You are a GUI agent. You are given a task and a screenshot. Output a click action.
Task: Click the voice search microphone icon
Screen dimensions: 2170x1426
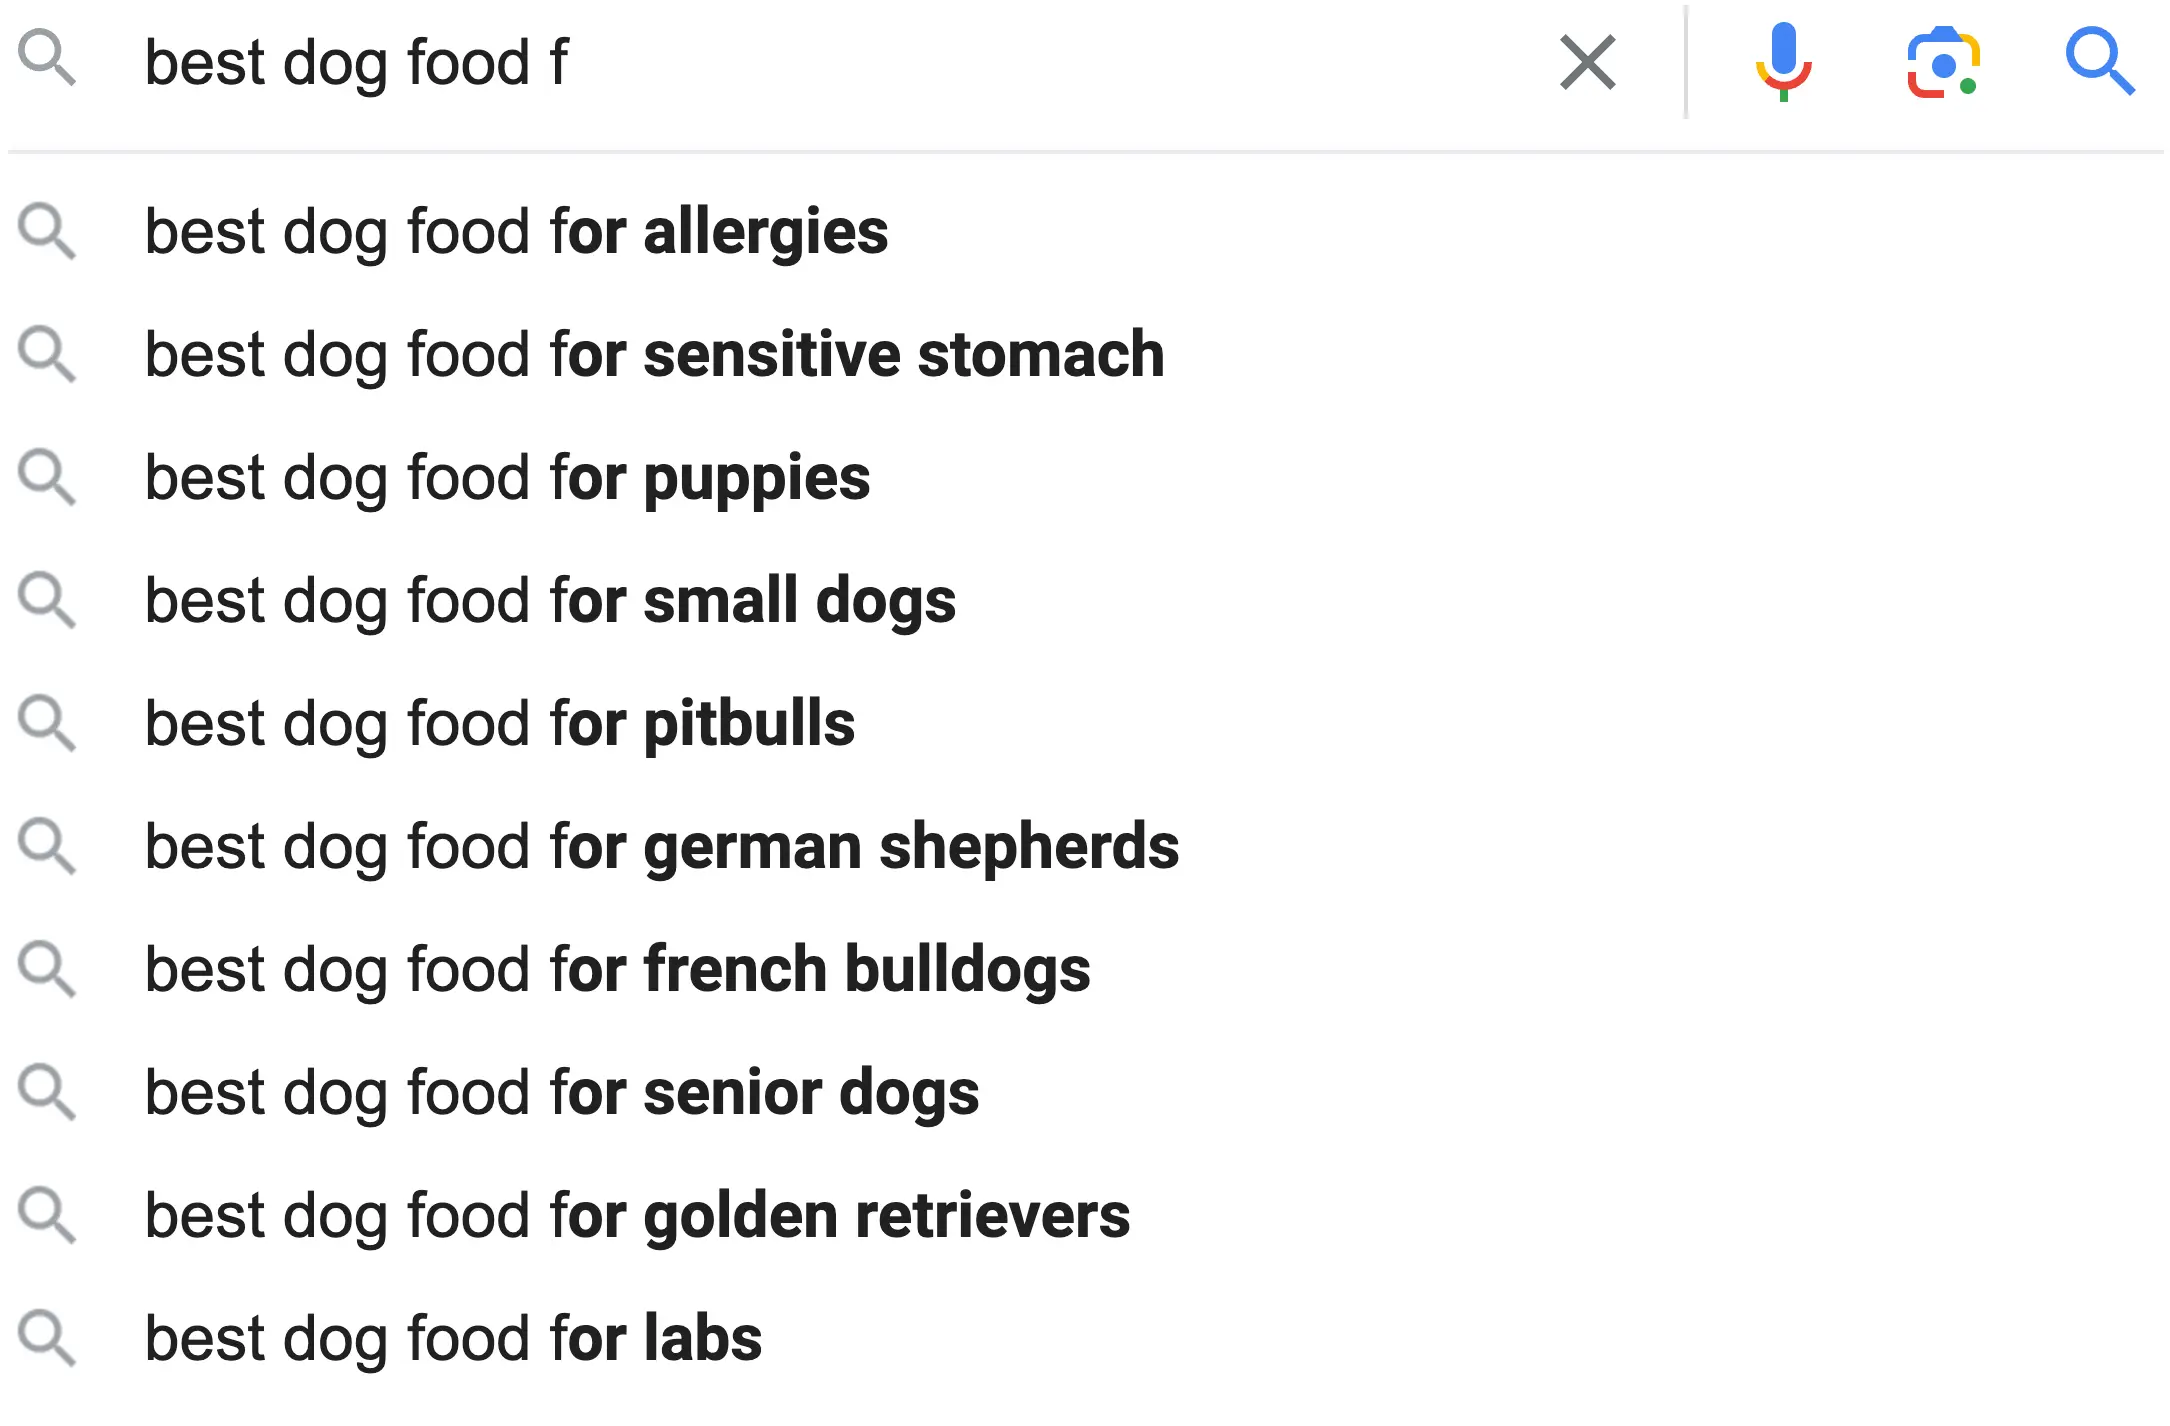(x=1783, y=62)
